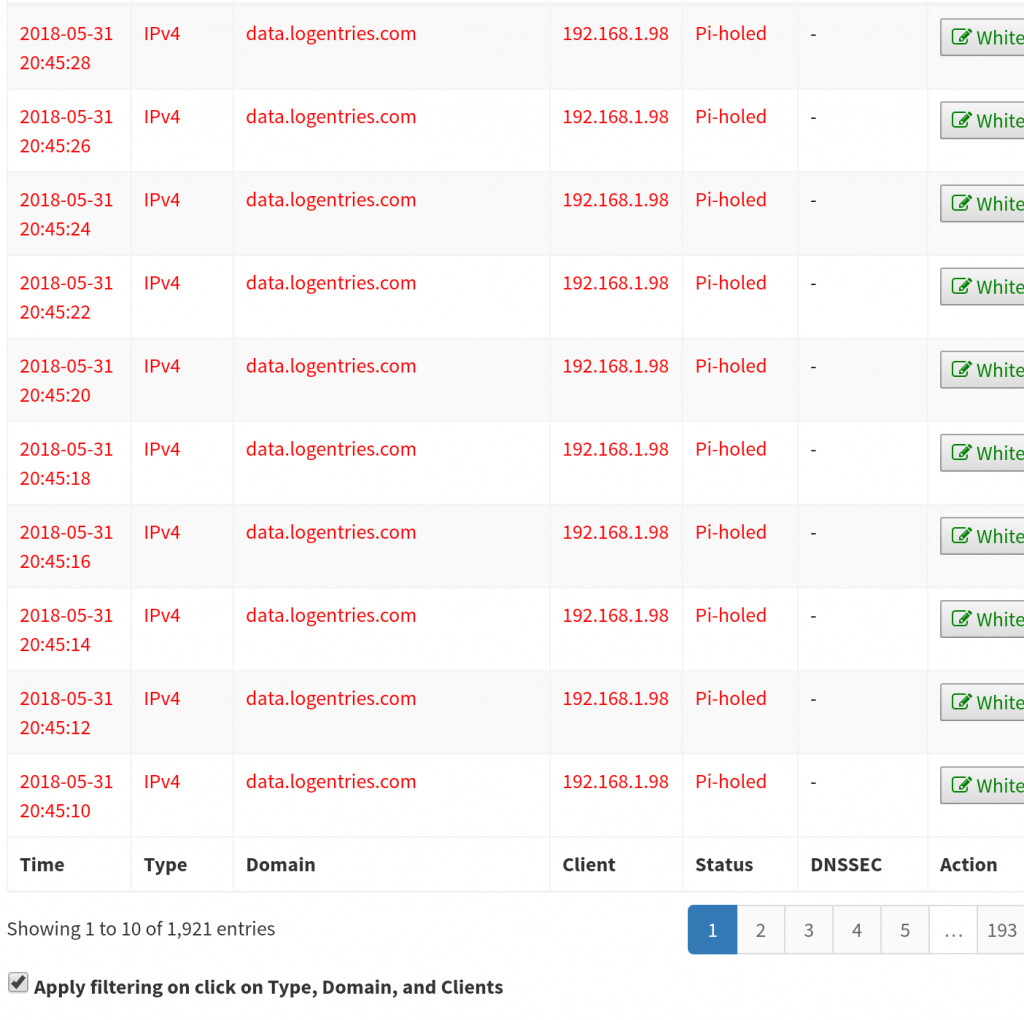Toggle the Apply filtering on click checkbox
The width and height of the screenshot is (1024, 1020).
tap(18, 984)
